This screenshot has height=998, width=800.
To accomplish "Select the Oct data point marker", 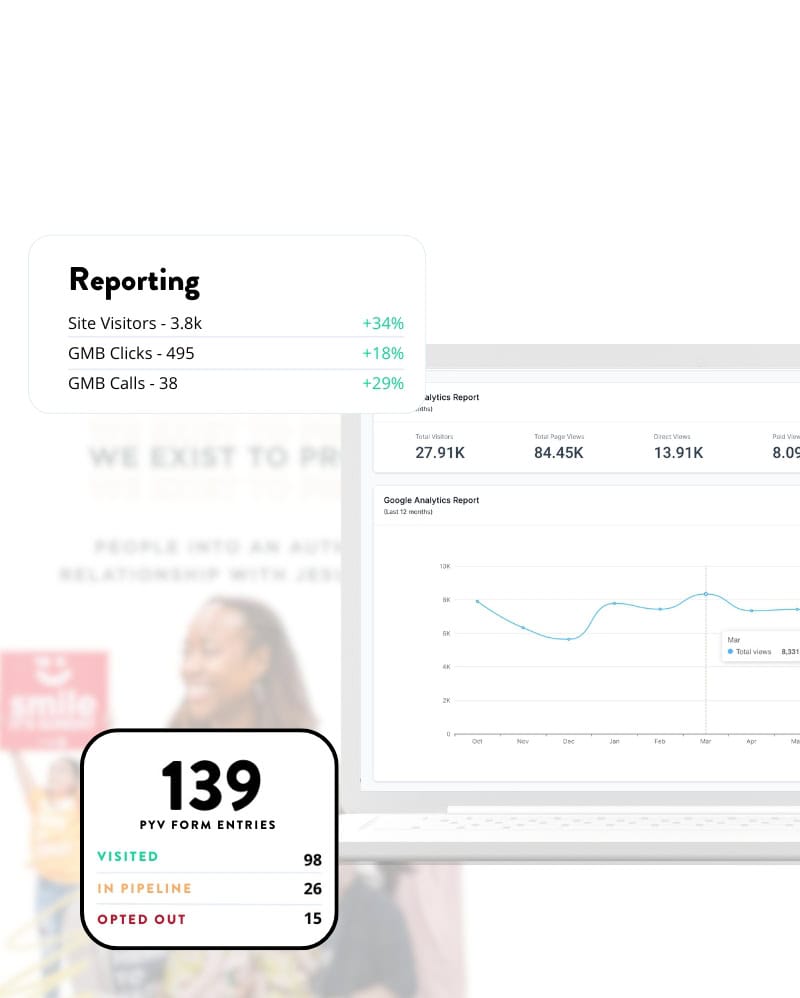I will 478,601.
